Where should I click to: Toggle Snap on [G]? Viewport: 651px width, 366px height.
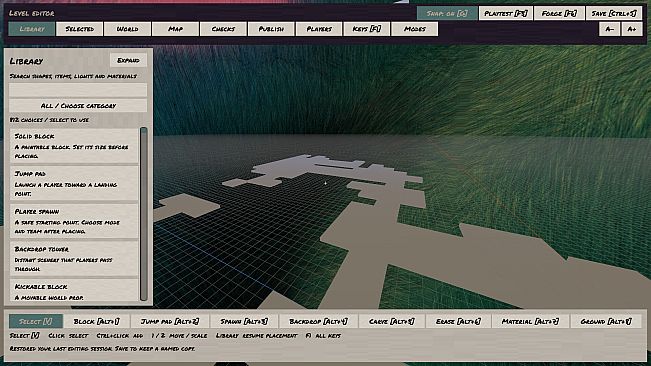point(447,13)
